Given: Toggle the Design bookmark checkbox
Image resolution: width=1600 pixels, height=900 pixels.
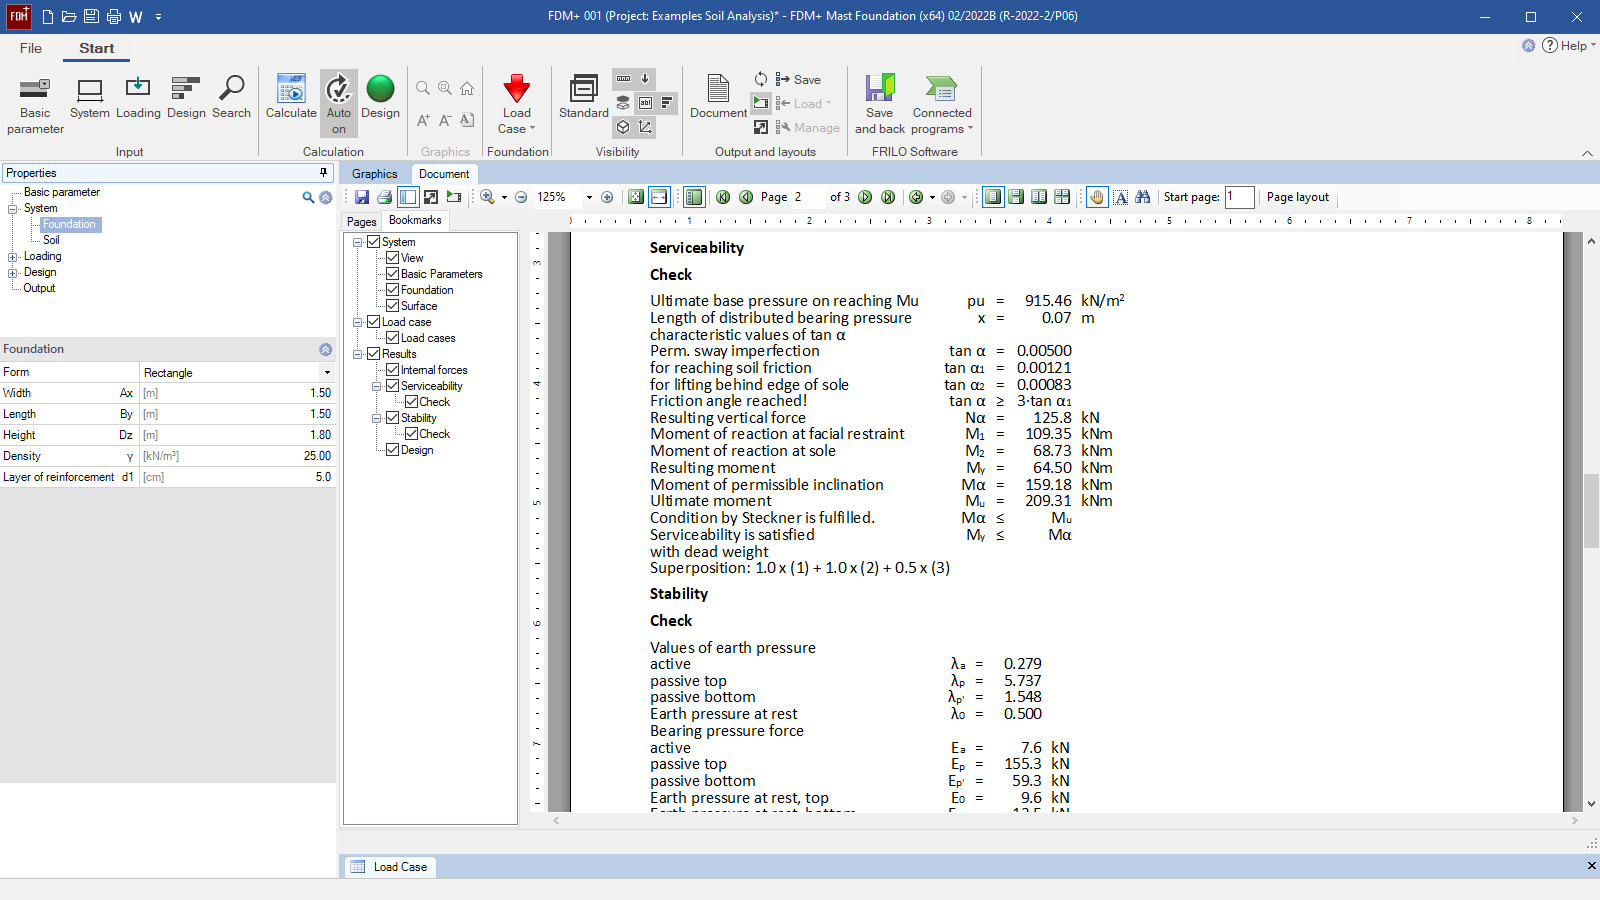Looking at the screenshot, I should [393, 450].
